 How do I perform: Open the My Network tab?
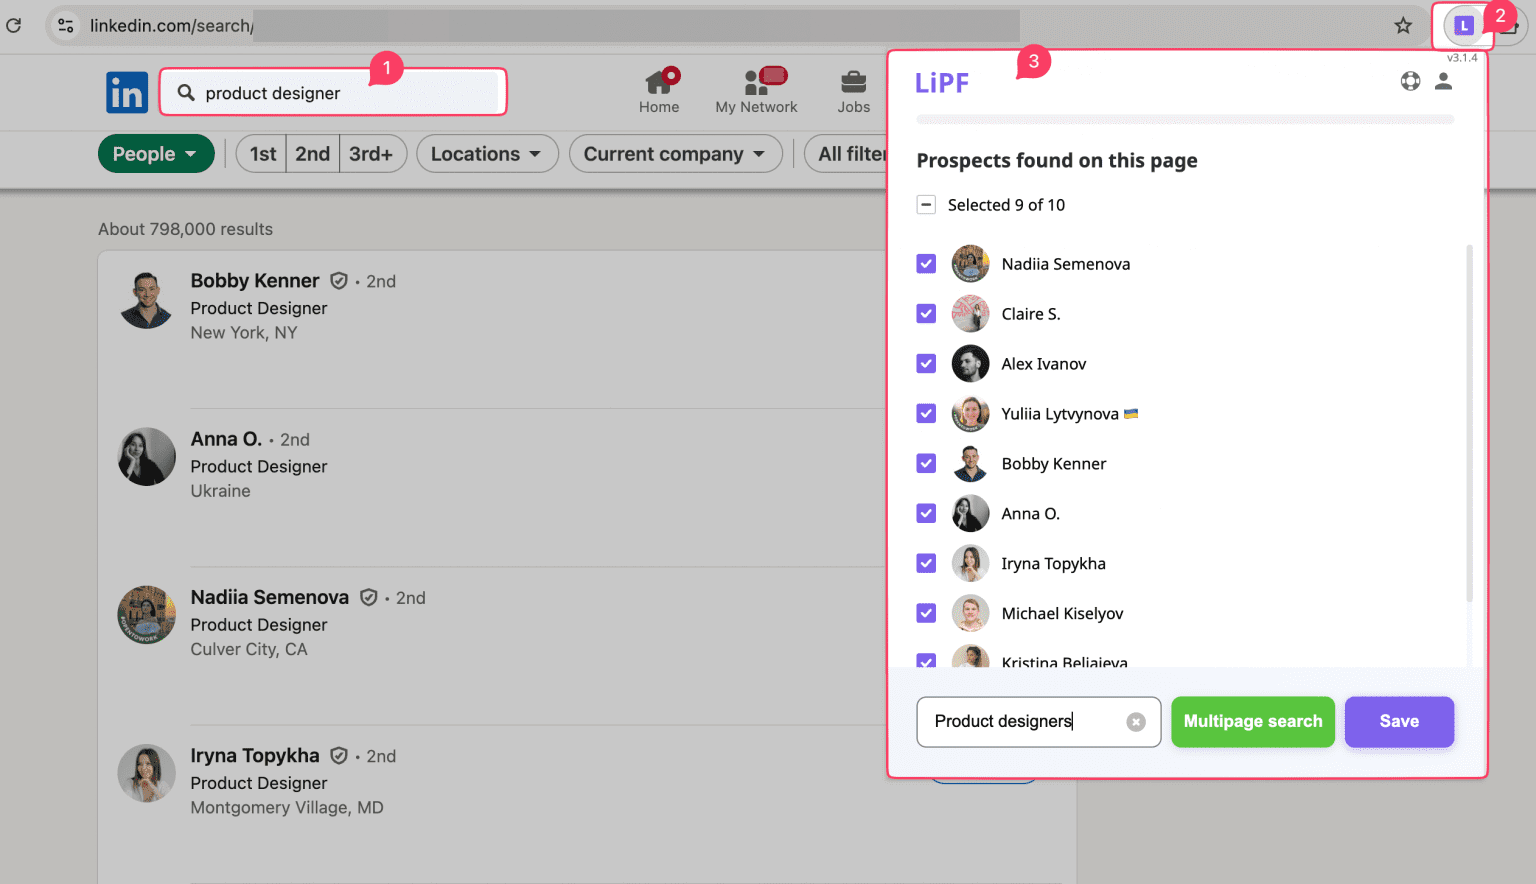coord(756,92)
